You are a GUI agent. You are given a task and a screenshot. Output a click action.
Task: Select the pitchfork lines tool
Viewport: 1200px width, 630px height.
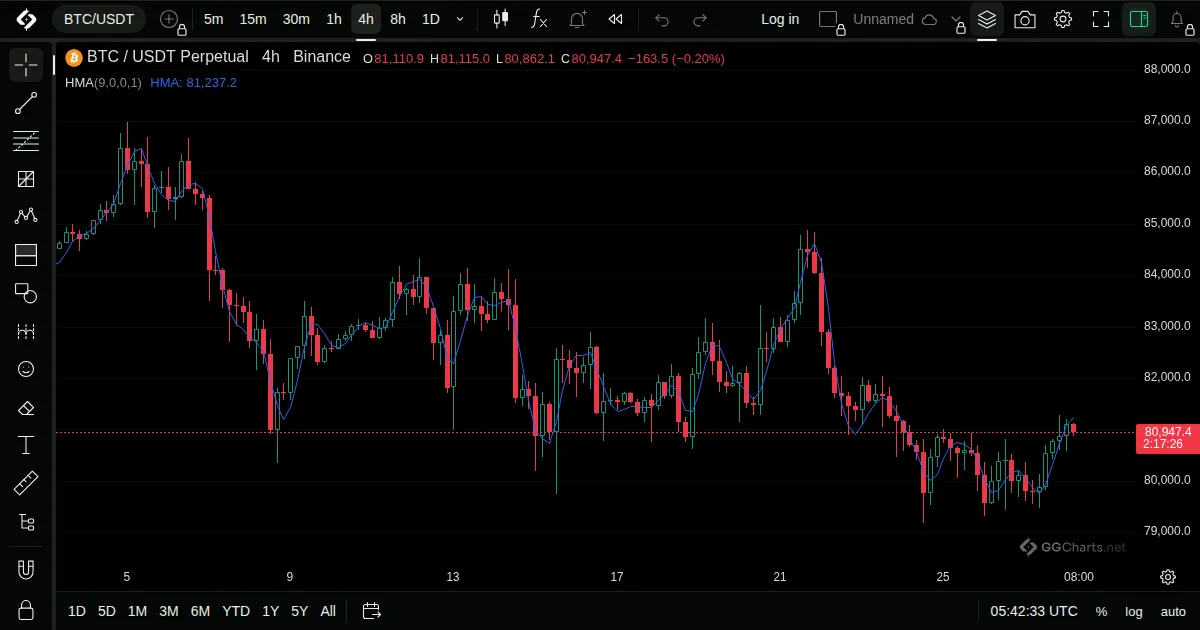coord(26,141)
